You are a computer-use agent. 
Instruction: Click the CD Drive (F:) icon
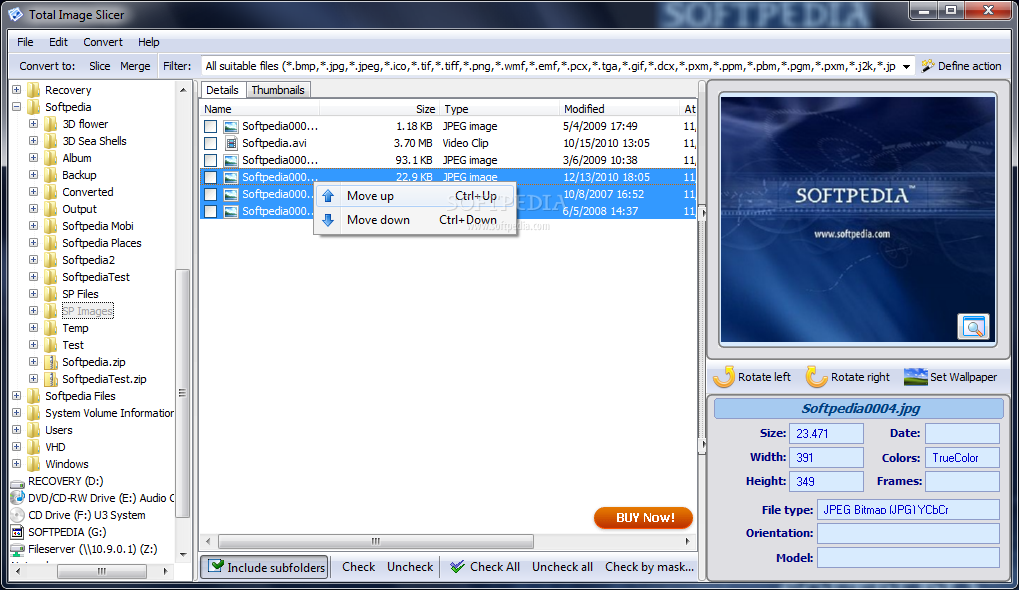[18, 515]
